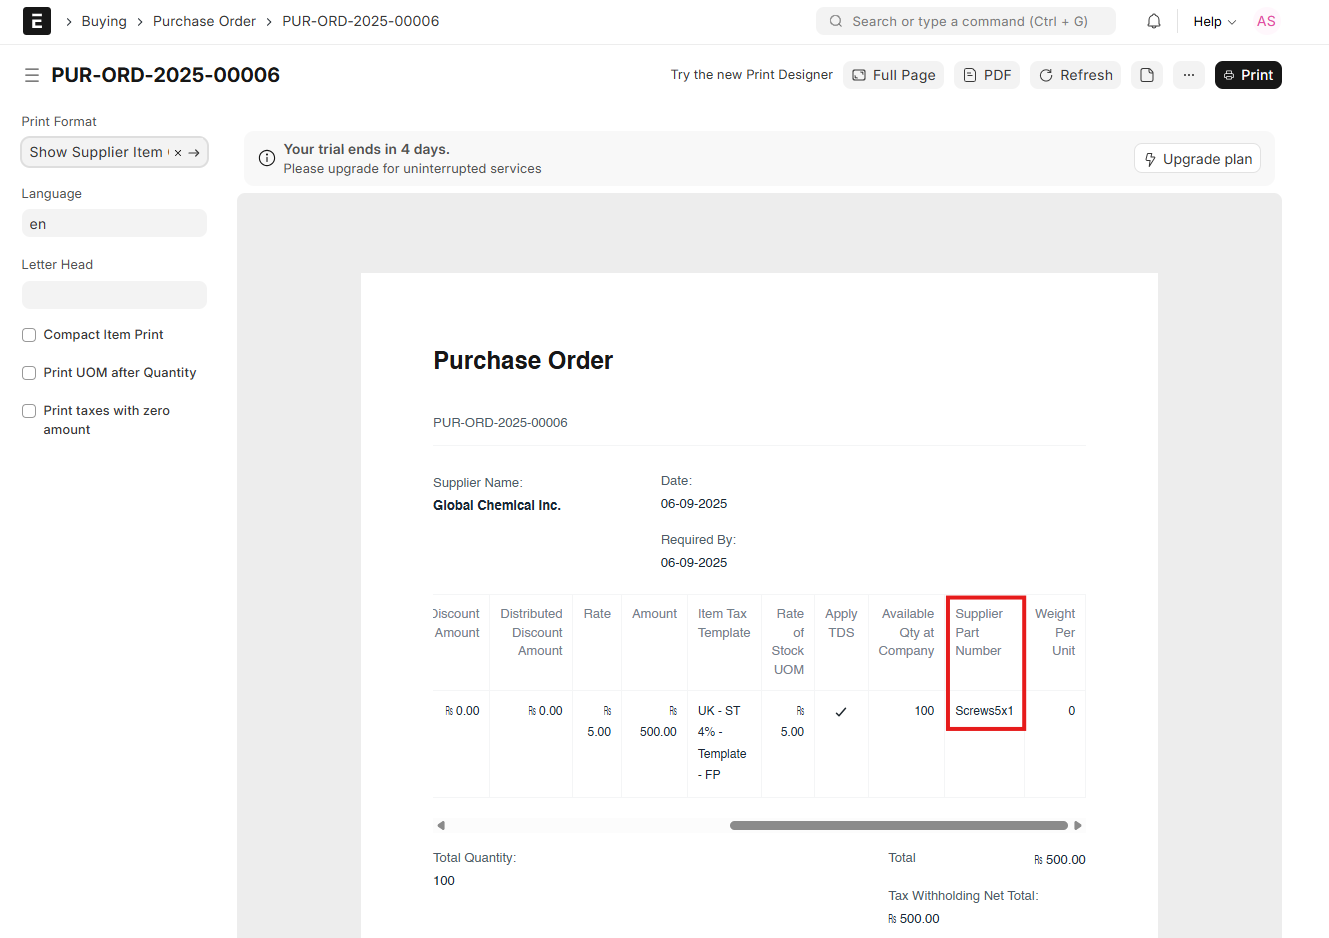This screenshot has height=938, width=1329.
Task: Open the three-dots more options menu
Action: [x=1188, y=75]
